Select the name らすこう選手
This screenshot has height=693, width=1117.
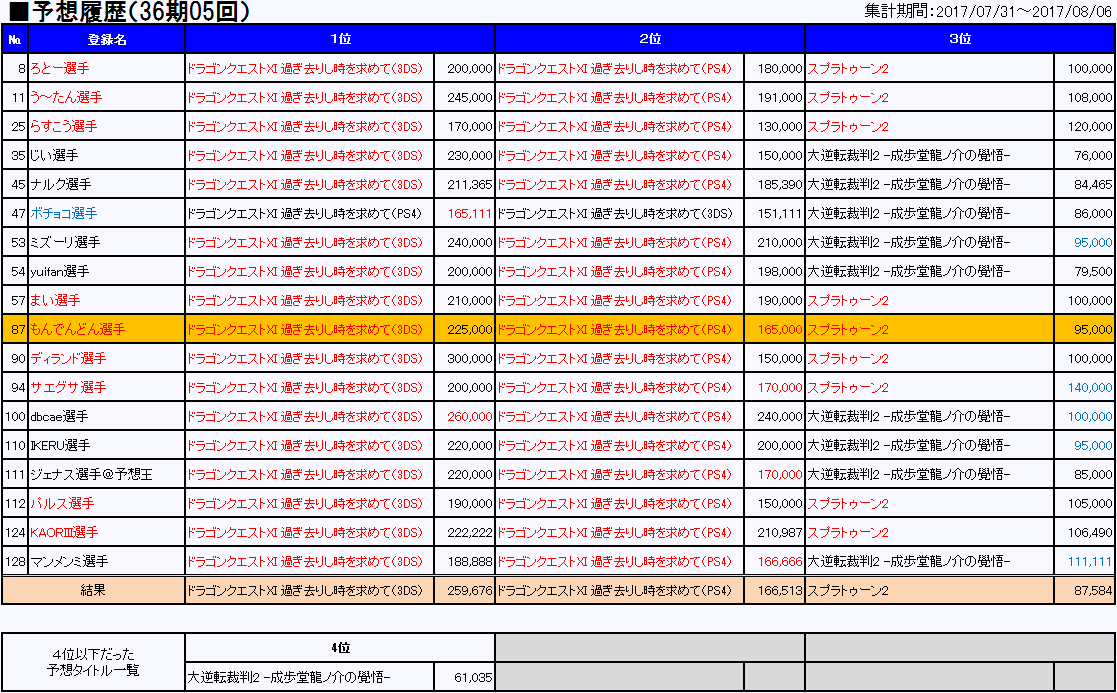63,127
